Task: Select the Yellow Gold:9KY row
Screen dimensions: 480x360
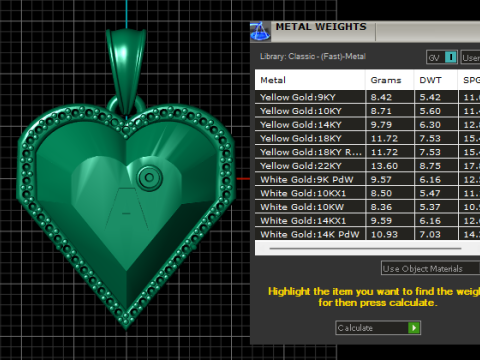Action: pyautogui.click(x=367, y=97)
